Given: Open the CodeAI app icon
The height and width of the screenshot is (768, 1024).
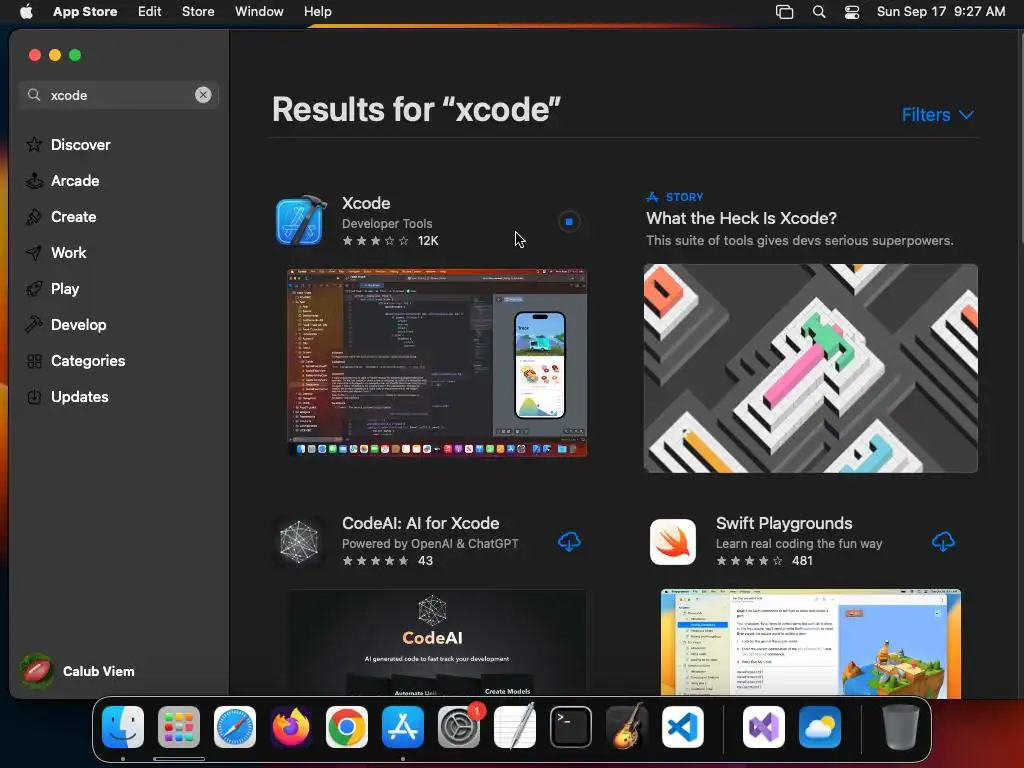Looking at the screenshot, I should (x=299, y=541).
